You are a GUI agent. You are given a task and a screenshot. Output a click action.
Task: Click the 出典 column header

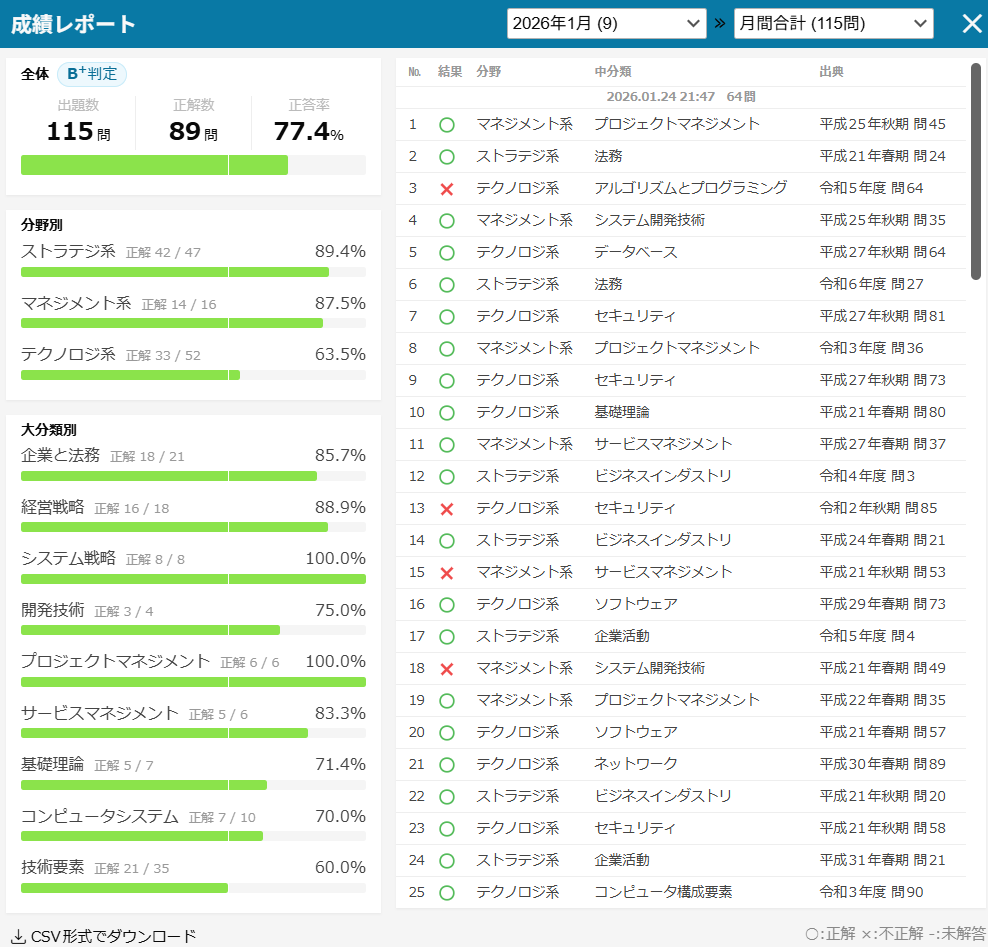pos(831,72)
